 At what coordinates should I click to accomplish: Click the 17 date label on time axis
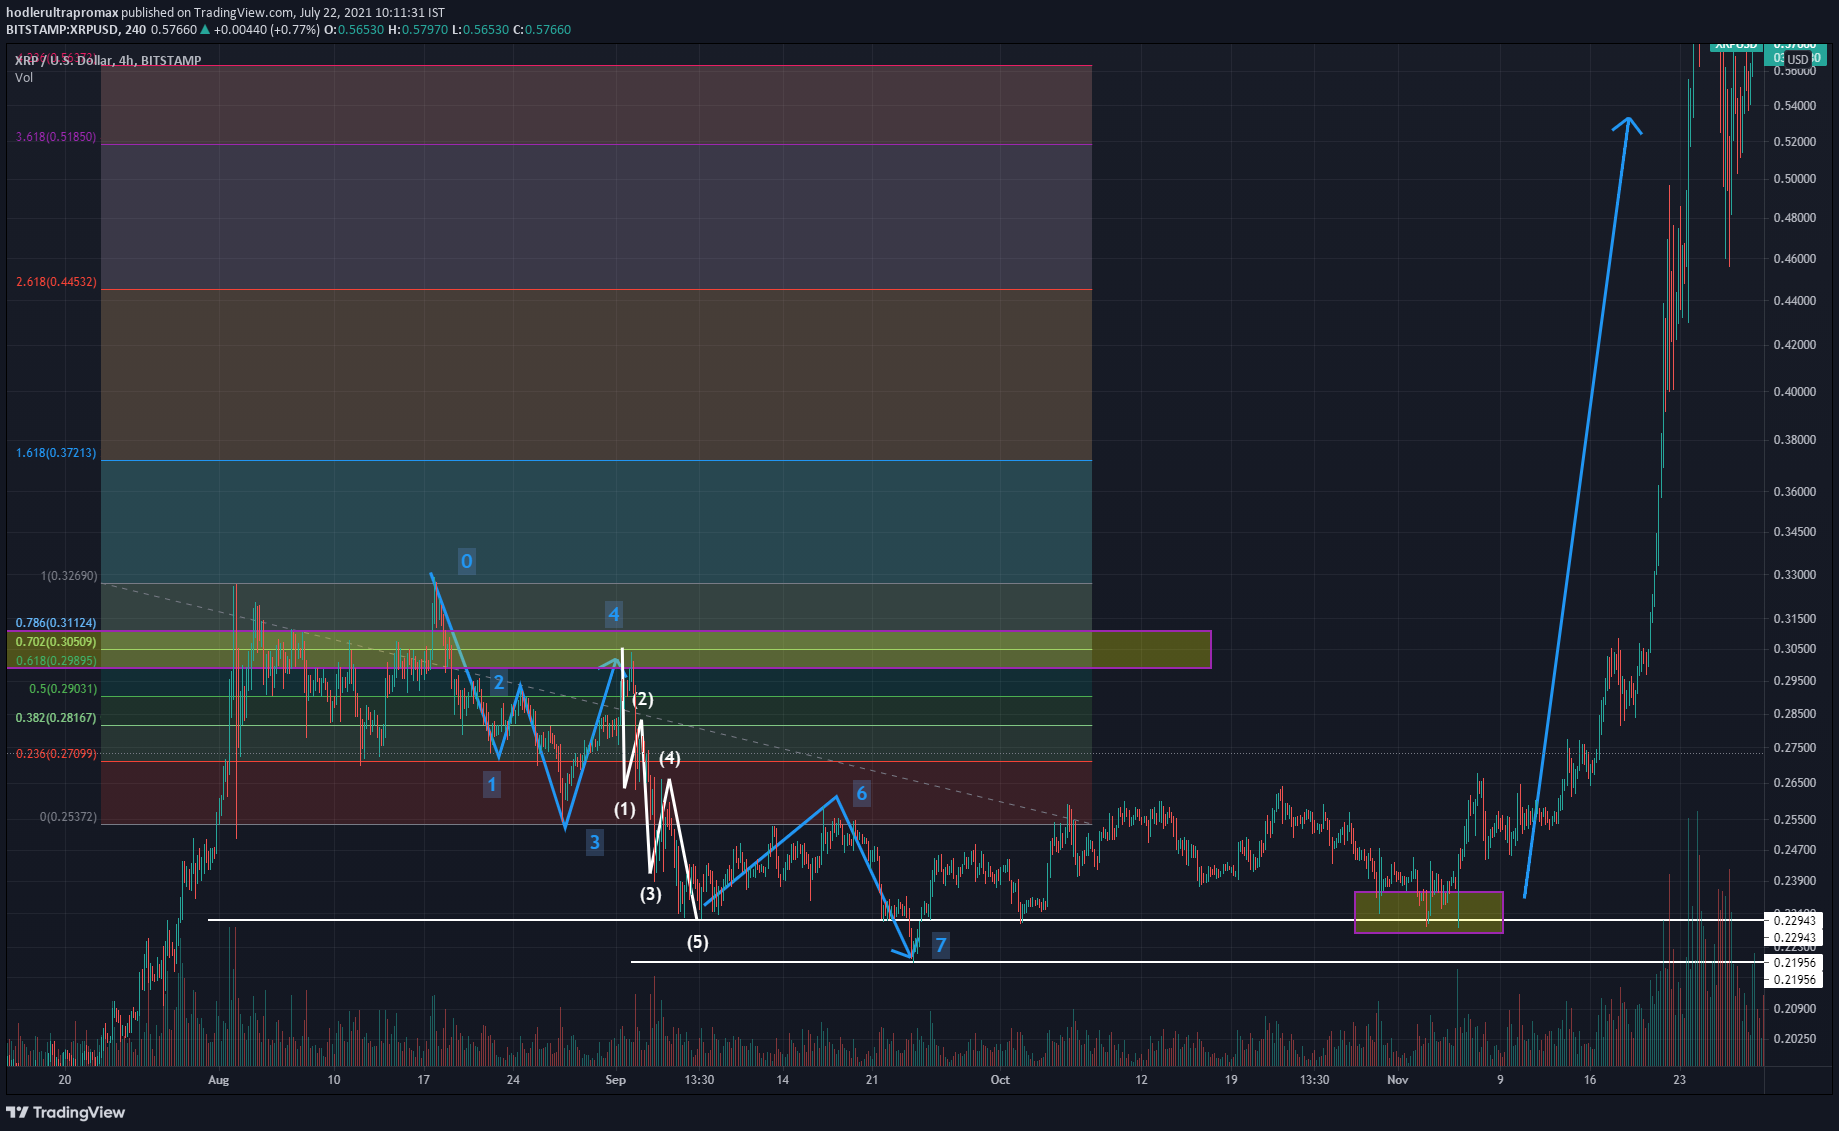tap(424, 1080)
